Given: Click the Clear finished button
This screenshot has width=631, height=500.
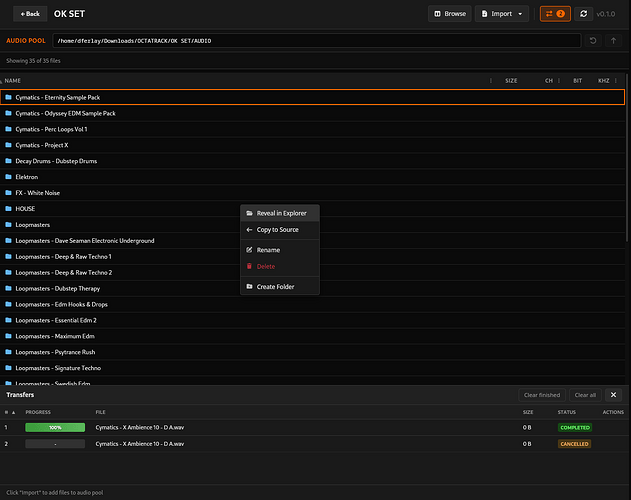Looking at the screenshot, I should [542, 395].
